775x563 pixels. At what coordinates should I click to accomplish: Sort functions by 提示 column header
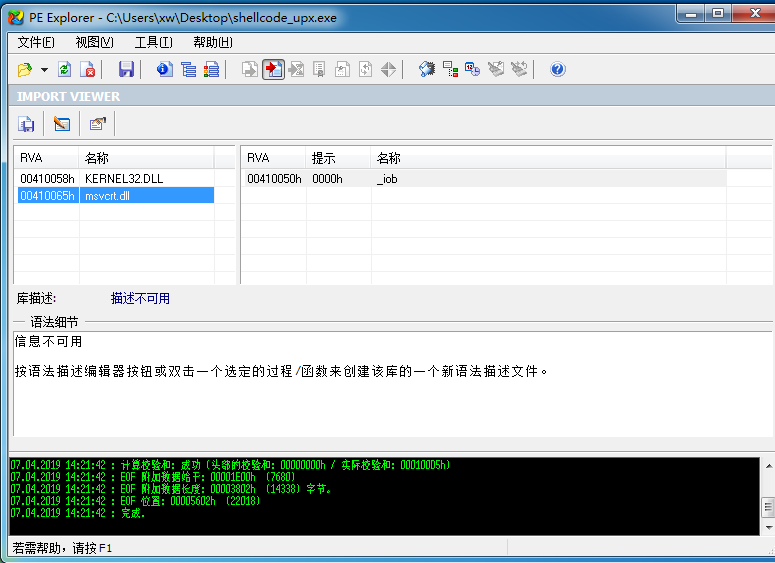click(x=338, y=158)
